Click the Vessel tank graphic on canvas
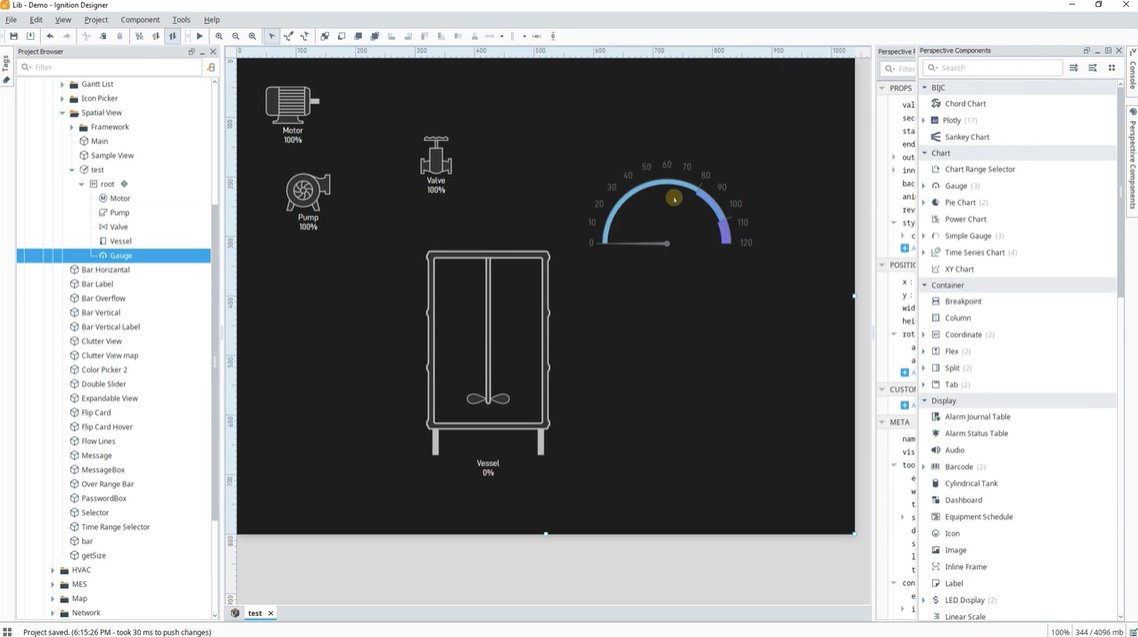Viewport: 1138px width, 637px height. point(488,353)
